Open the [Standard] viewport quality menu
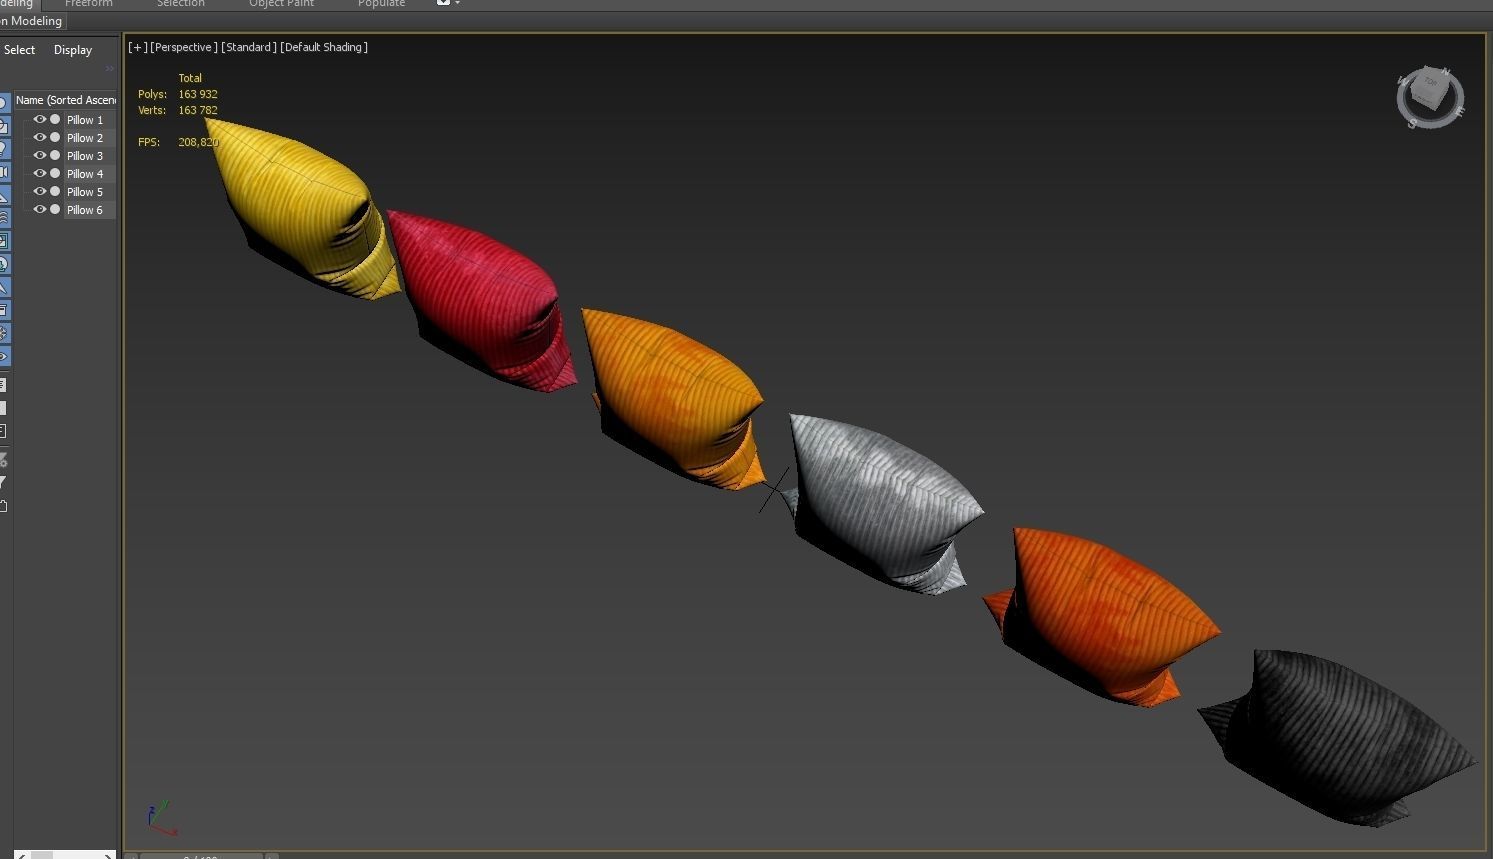Image resolution: width=1493 pixels, height=859 pixels. pos(249,47)
